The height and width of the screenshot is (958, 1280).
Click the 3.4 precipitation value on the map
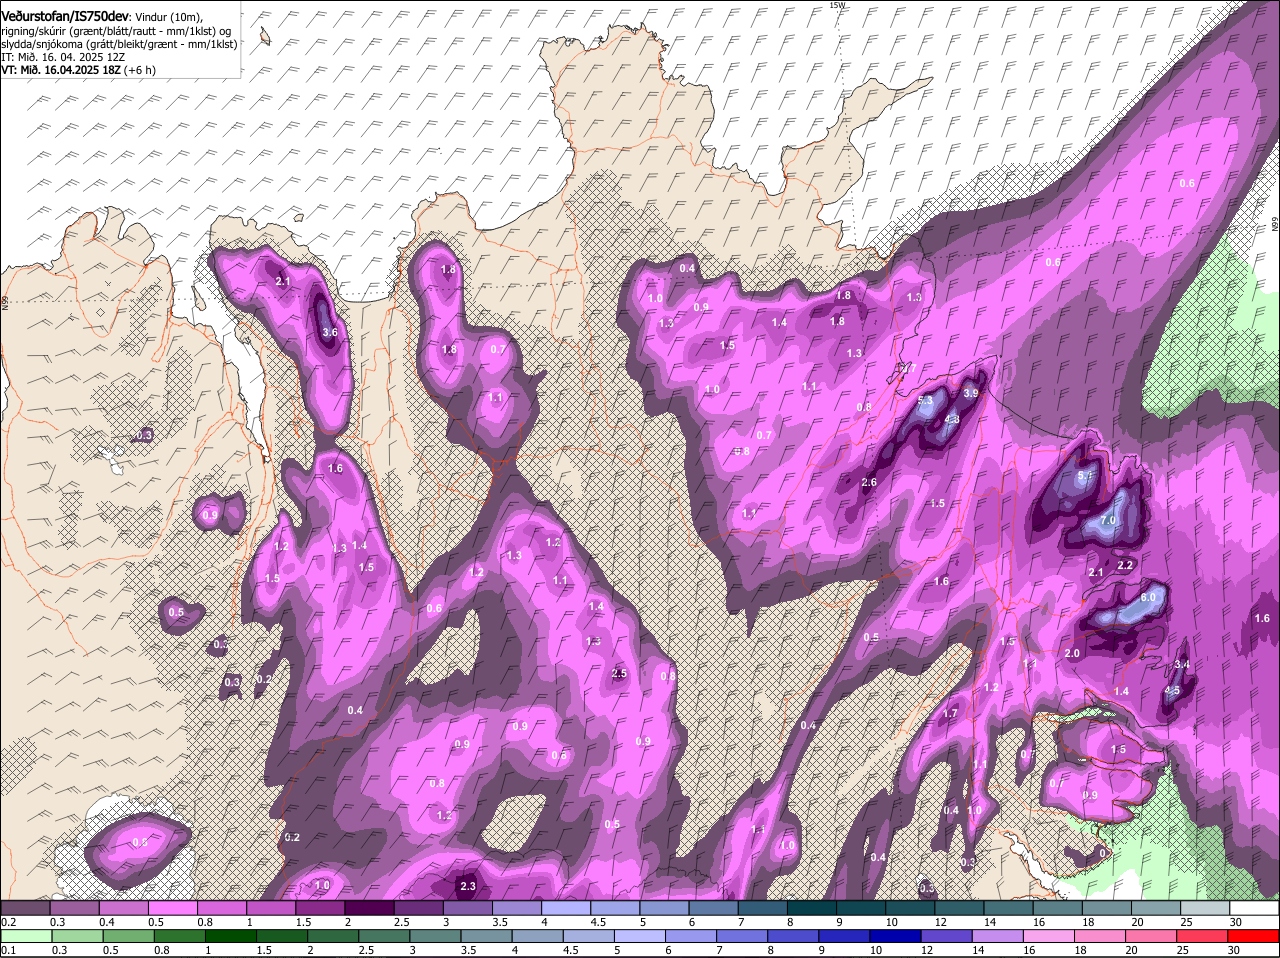(1181, 665)
